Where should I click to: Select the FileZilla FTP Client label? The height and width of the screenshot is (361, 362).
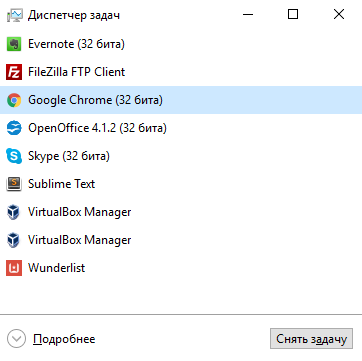pyautogui.click(x=76, y=72)
